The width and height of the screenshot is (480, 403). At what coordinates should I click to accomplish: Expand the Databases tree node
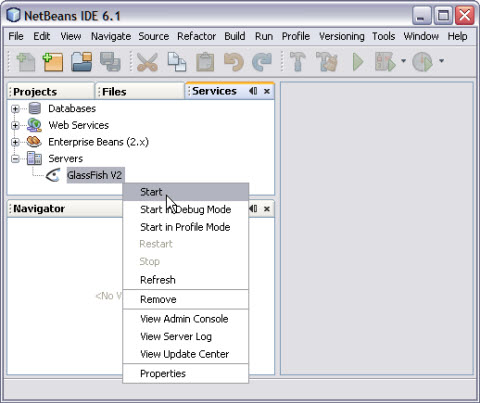[15, 109]
